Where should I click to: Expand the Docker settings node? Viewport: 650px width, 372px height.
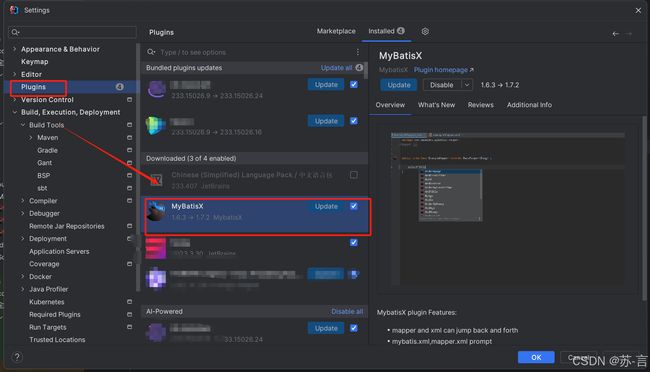(x=23, y=277)
